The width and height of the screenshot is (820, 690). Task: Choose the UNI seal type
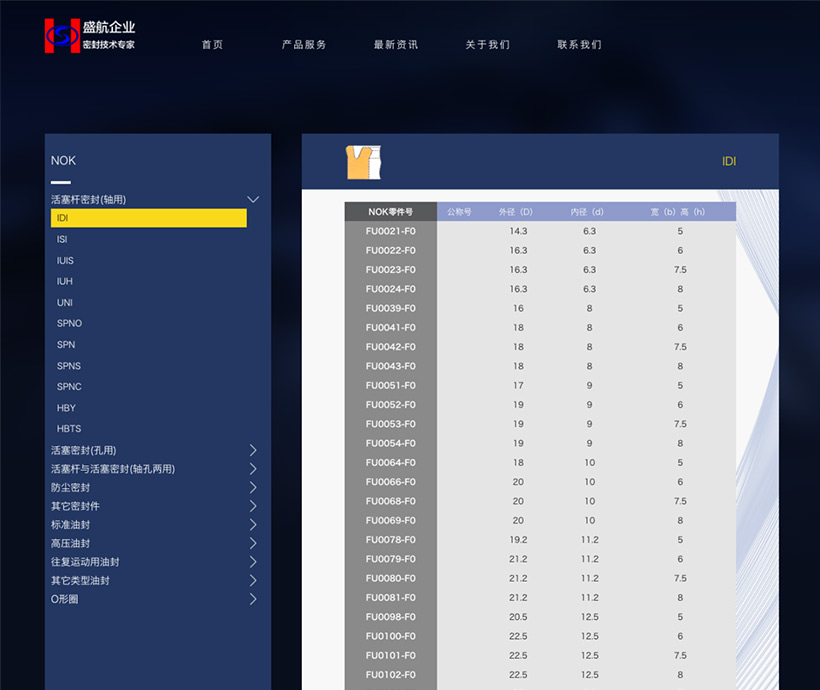click(65, 303)
